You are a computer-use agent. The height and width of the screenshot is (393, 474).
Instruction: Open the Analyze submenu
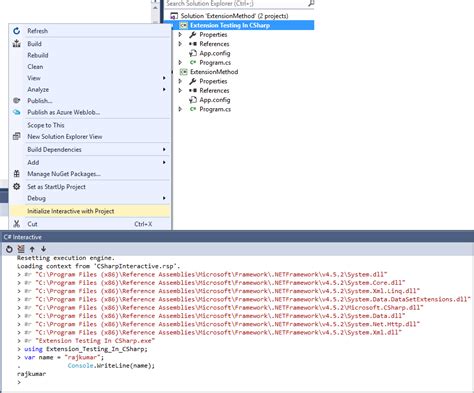90,89
